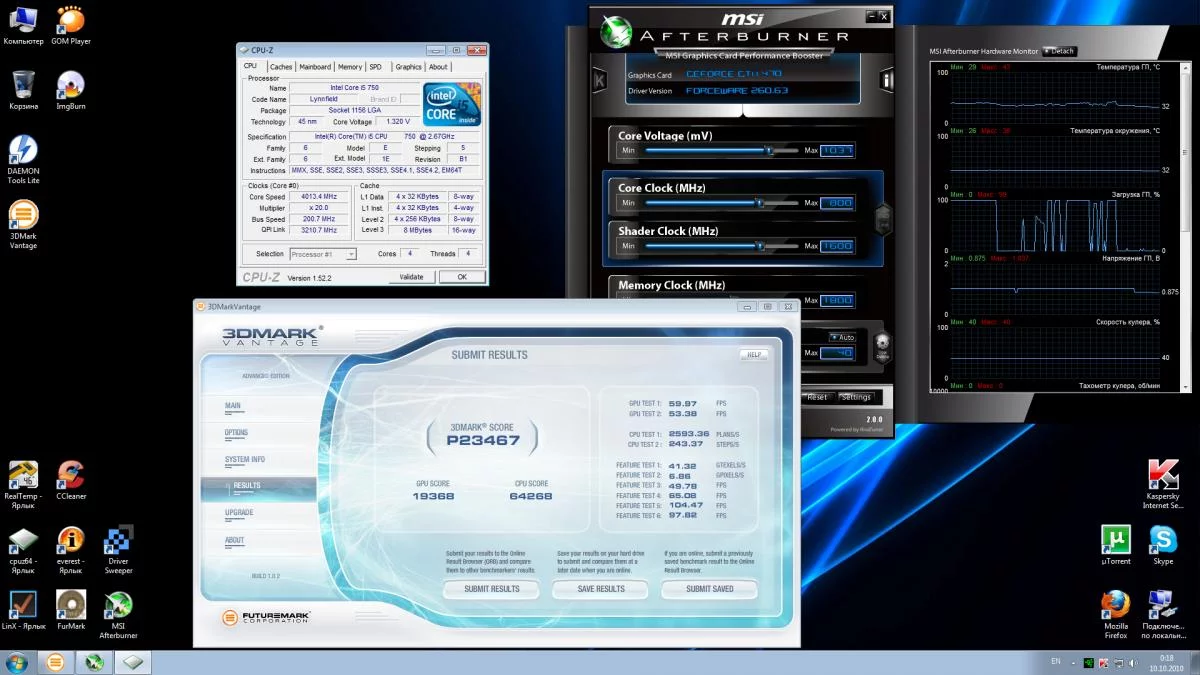Select Kaspersky Internet Security desktop icon

click(1163, 486)
